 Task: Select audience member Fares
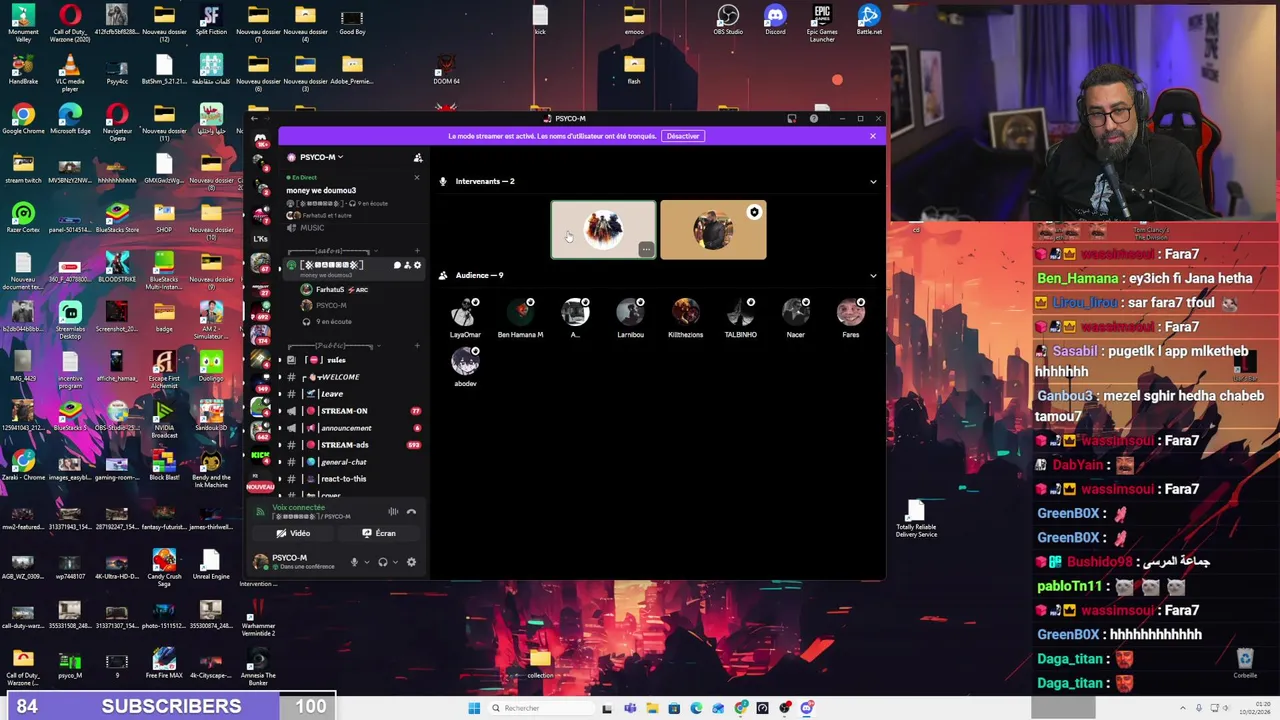coord(850,318)
